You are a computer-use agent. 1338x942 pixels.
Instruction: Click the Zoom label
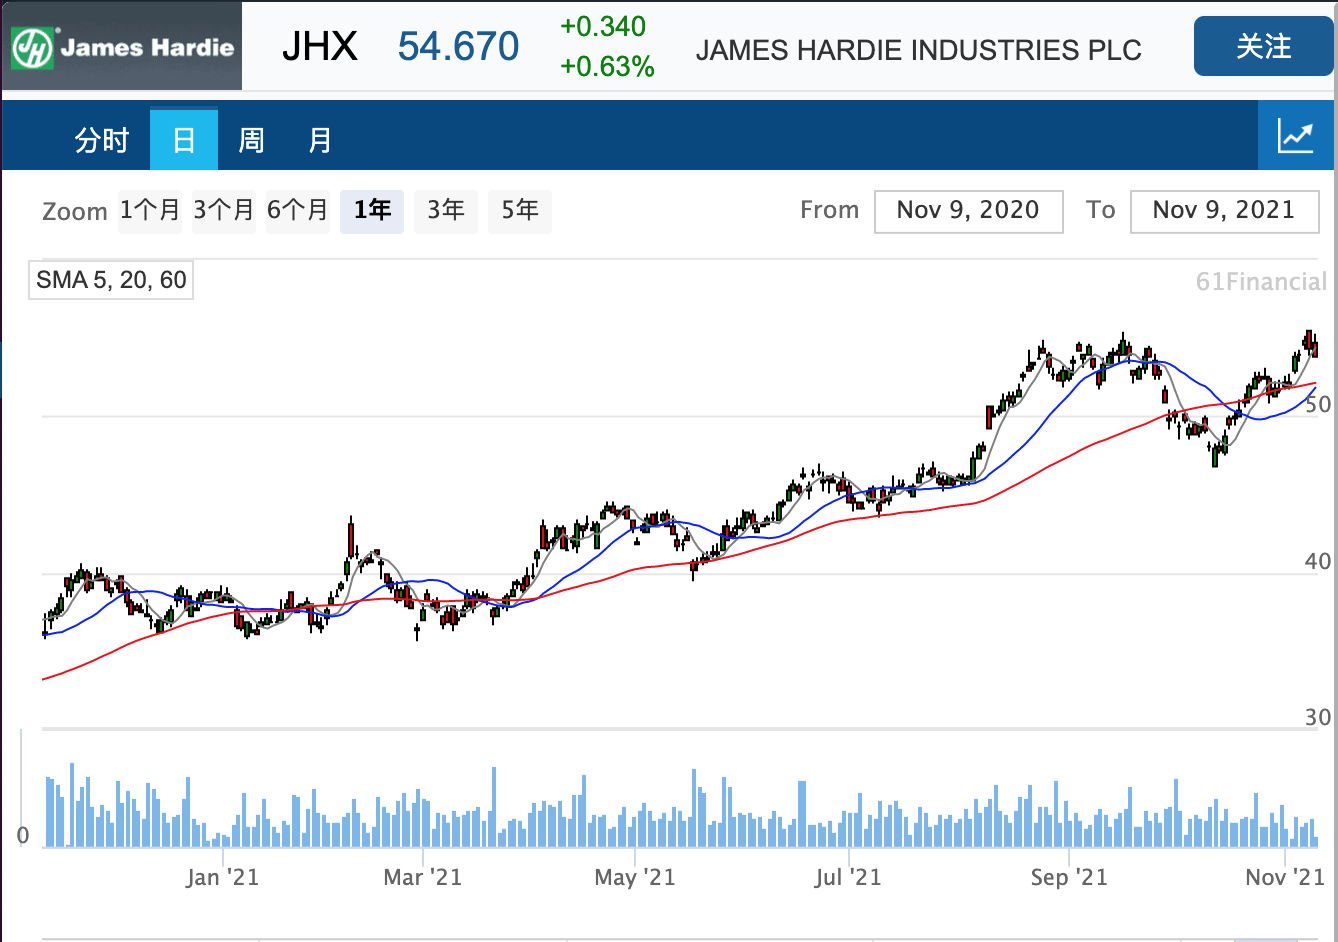[75, 212]
